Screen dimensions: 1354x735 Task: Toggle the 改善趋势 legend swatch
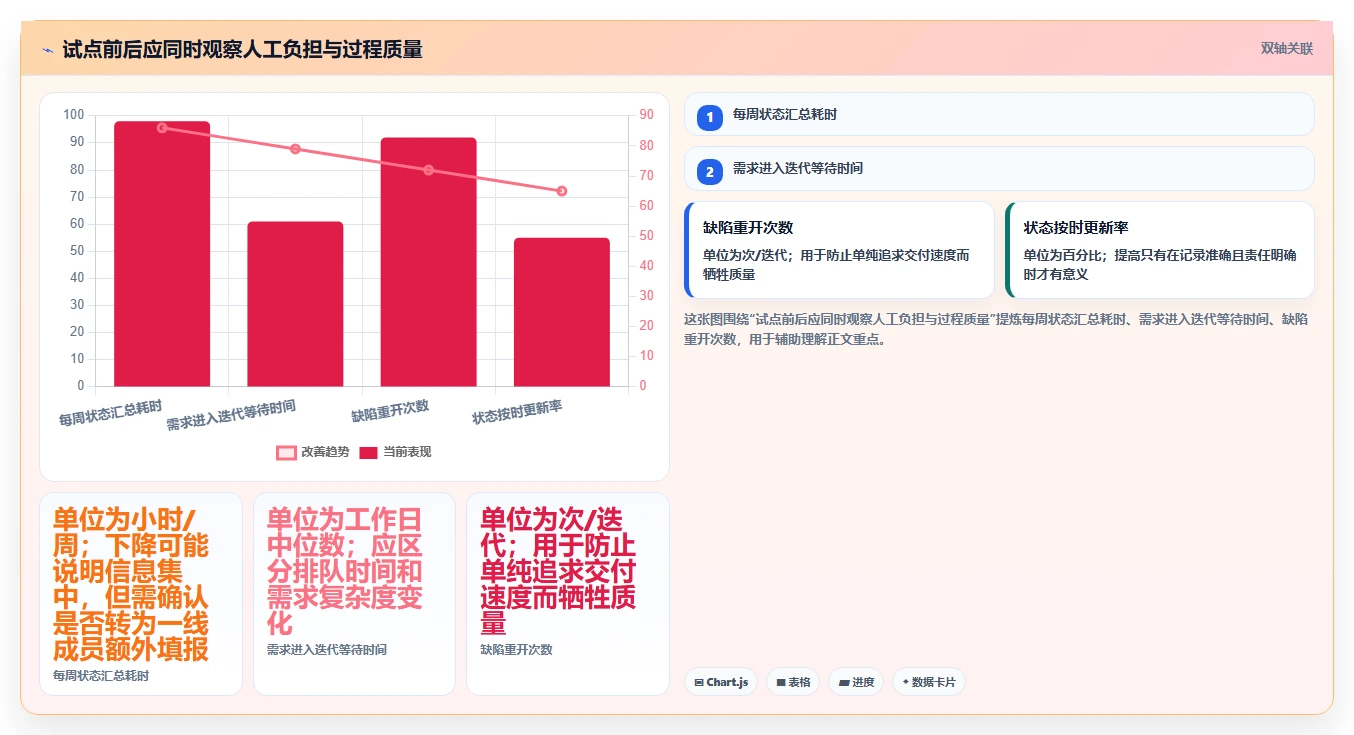point(286,452)
